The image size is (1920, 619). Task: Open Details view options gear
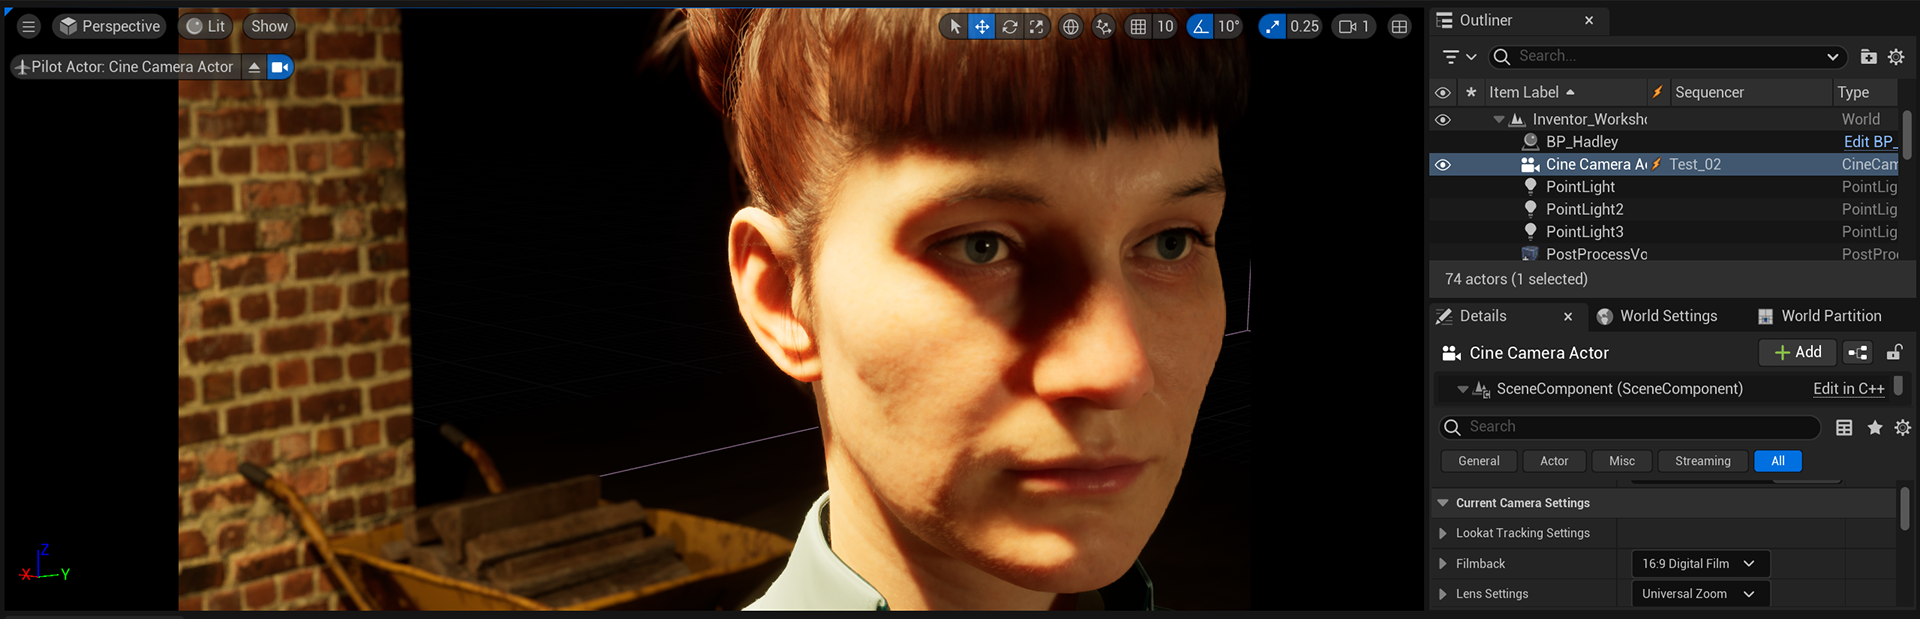(x=1902, y=427)
